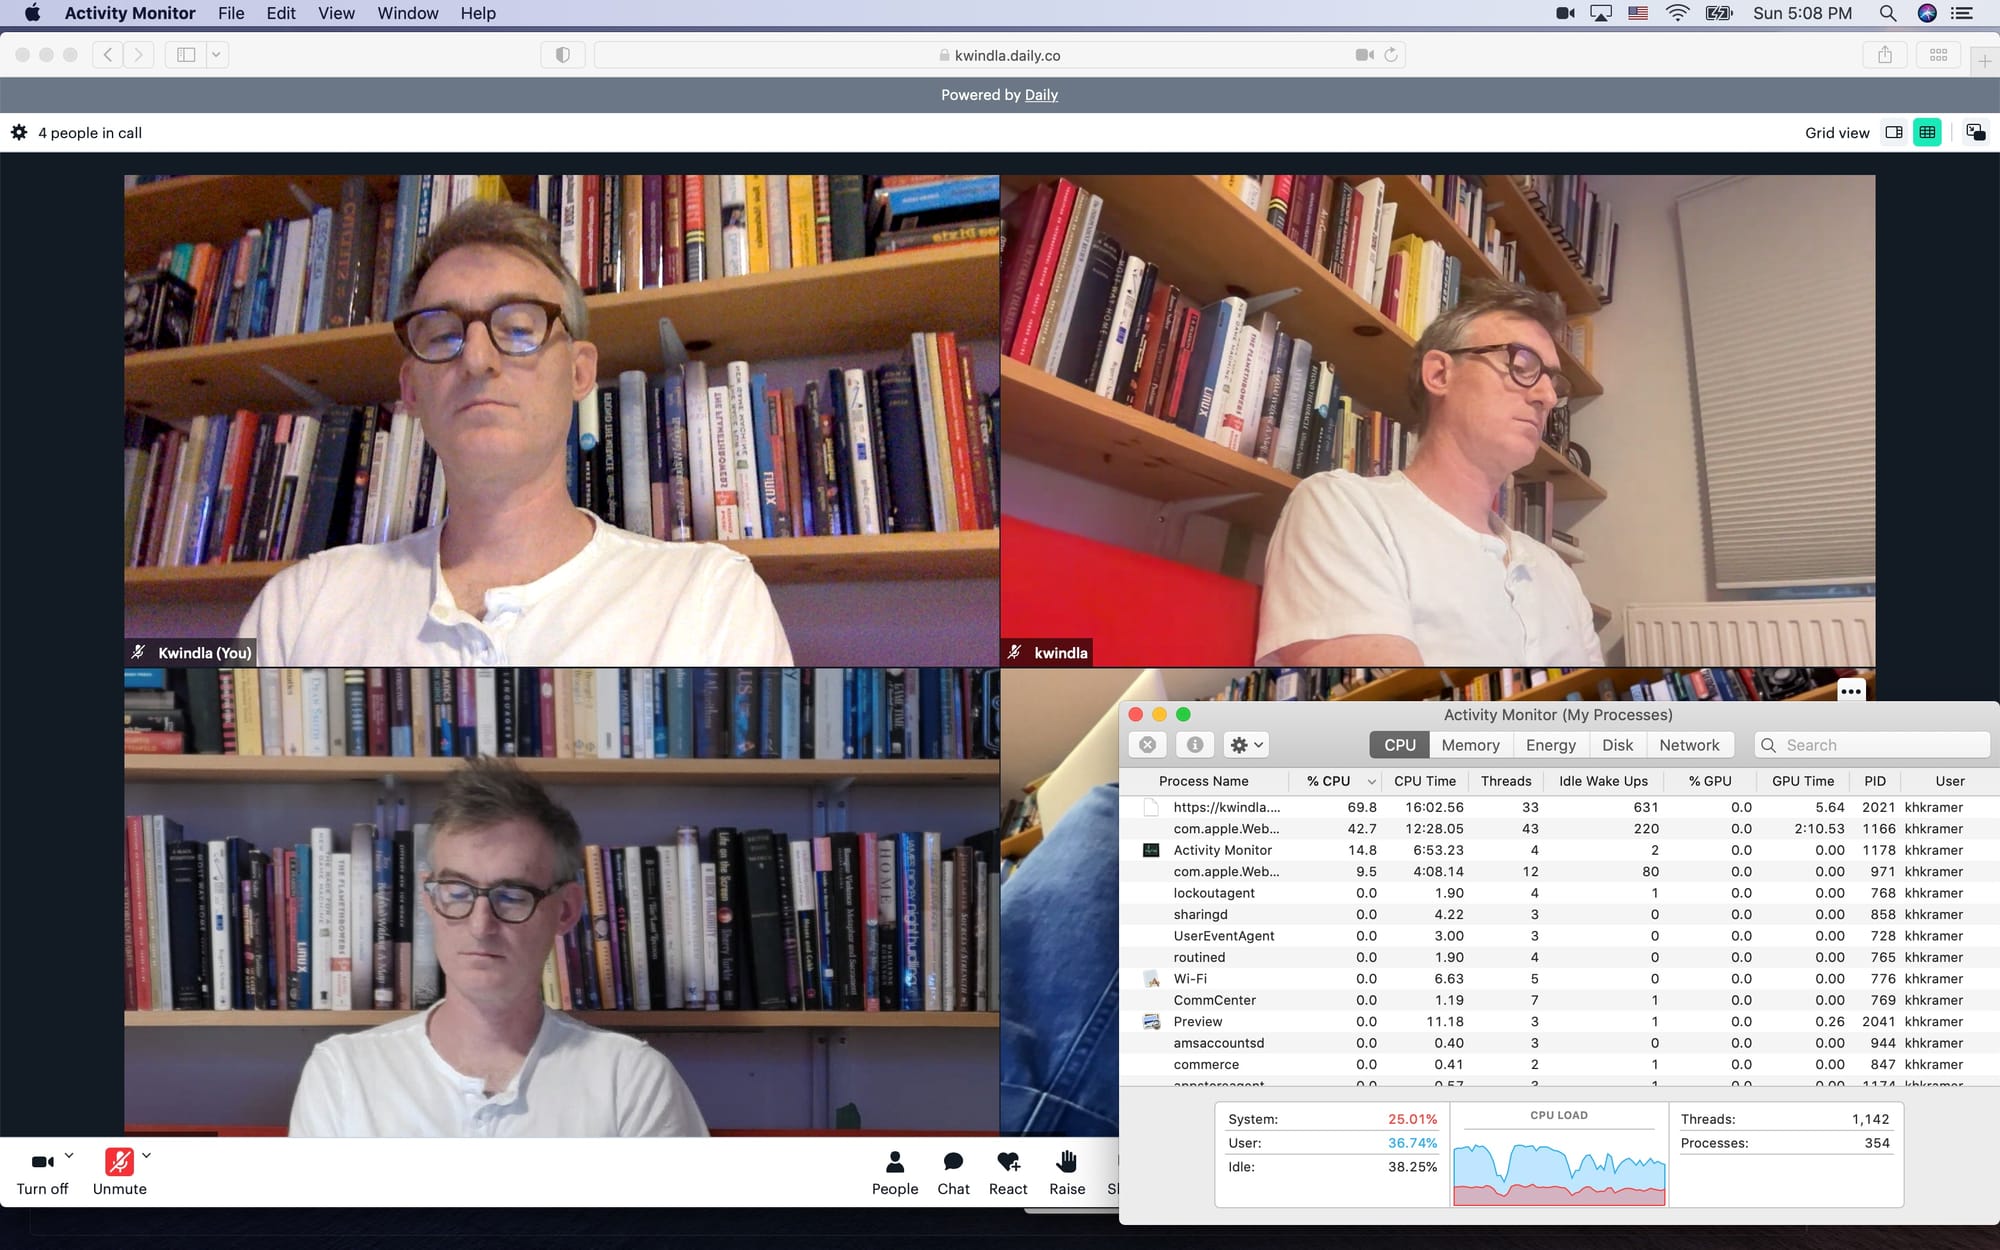Viewport: 2000px width, 1250px height.
Task: Open call settings gear icon
Action: click(19, 132)
